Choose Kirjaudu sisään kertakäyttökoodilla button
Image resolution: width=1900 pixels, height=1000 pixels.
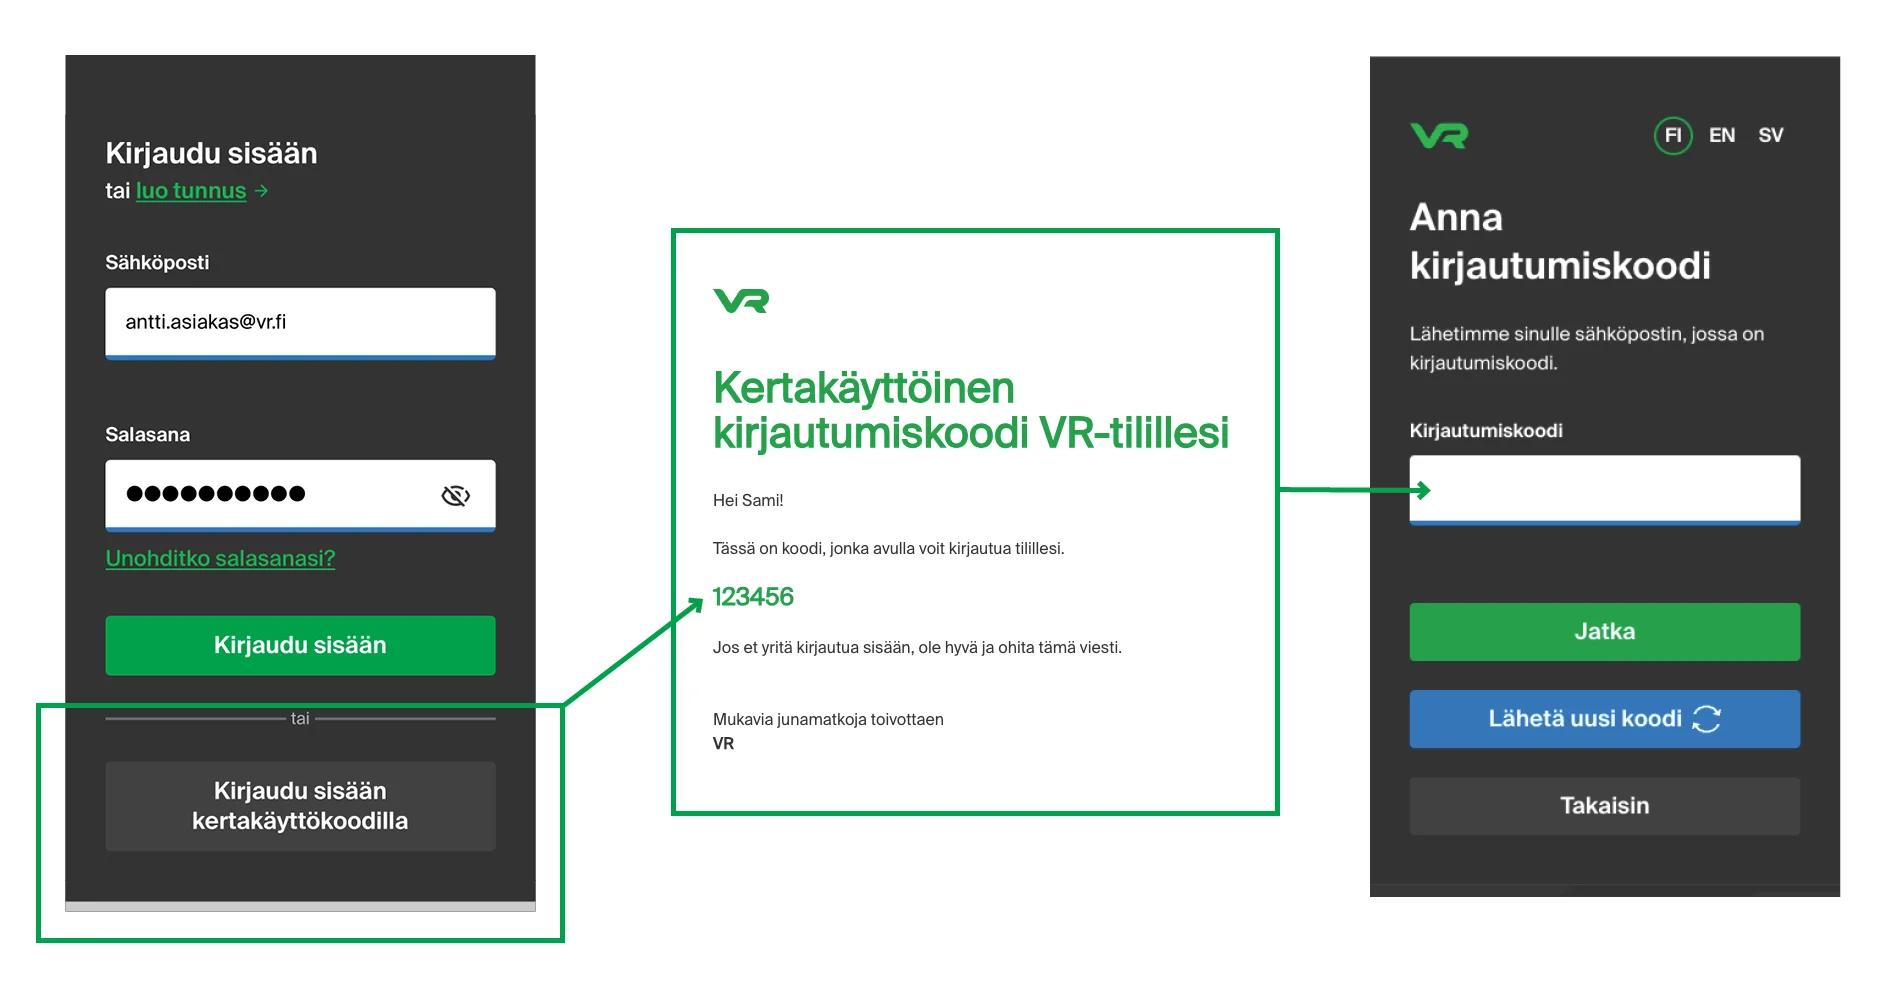[300, 806]
